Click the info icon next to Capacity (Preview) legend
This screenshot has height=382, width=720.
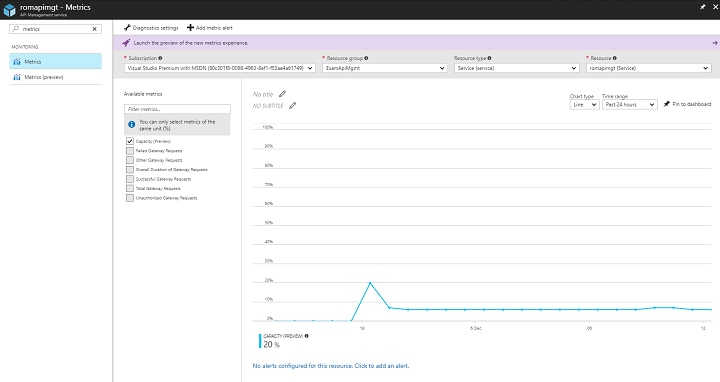tap(307, 336)
